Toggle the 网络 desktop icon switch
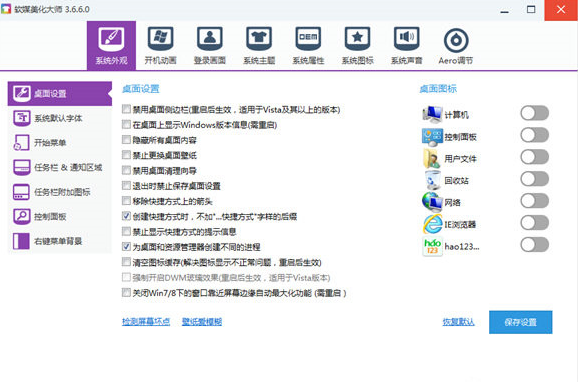This screenshot has height=382, width=578. (535, 201)
